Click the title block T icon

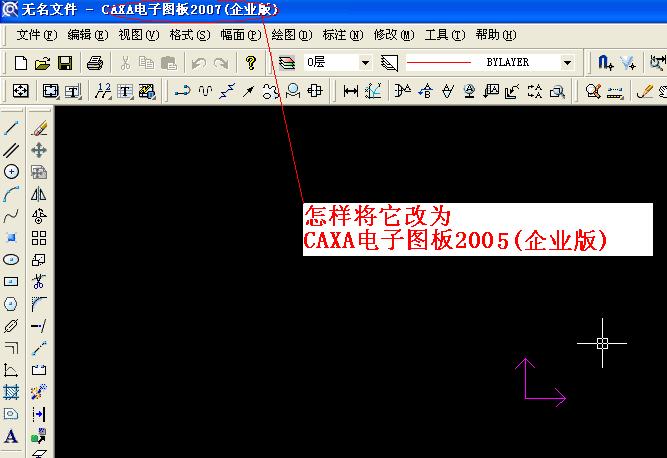click(x=73, y=91)
